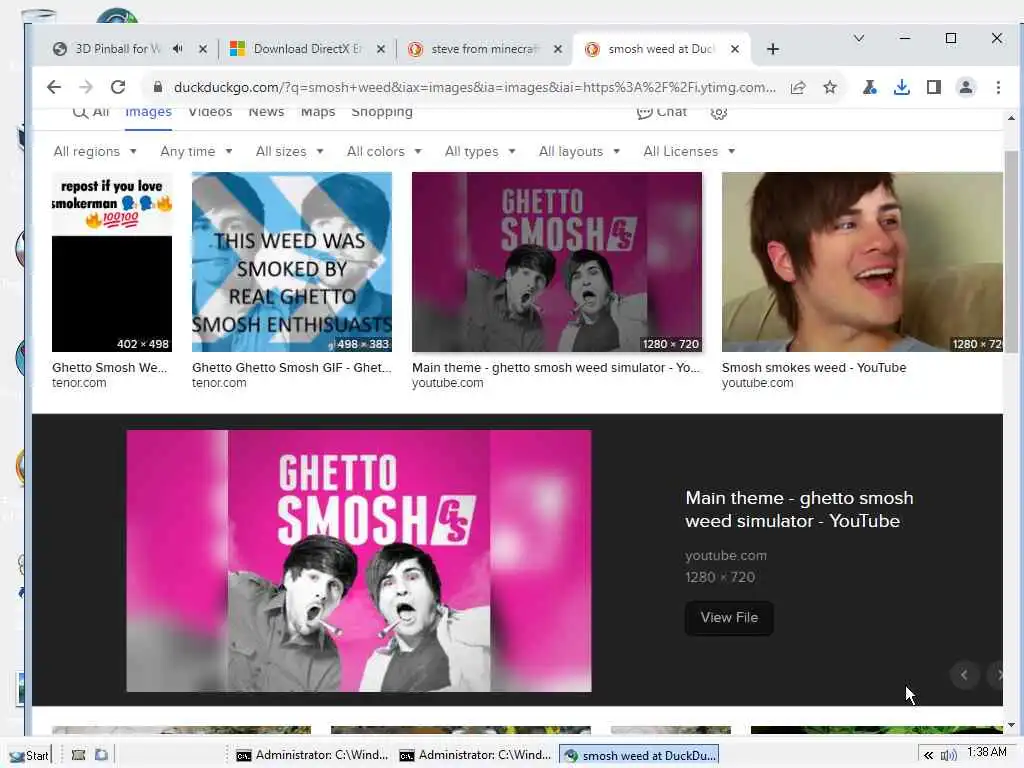Select the Maps search category
This screenshot has height=768, width=1024.
318,112
